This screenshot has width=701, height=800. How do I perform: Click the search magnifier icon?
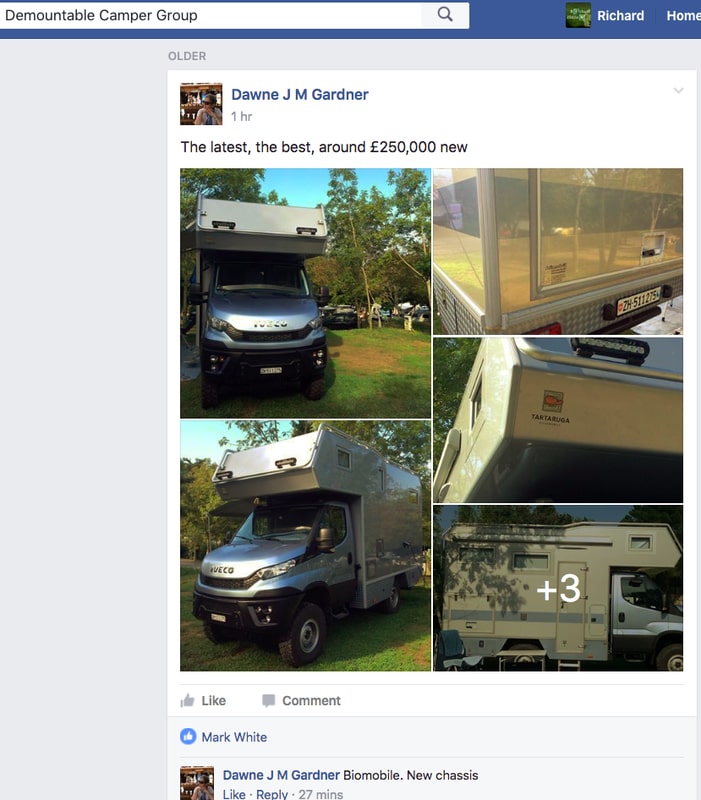pos(445,15)
